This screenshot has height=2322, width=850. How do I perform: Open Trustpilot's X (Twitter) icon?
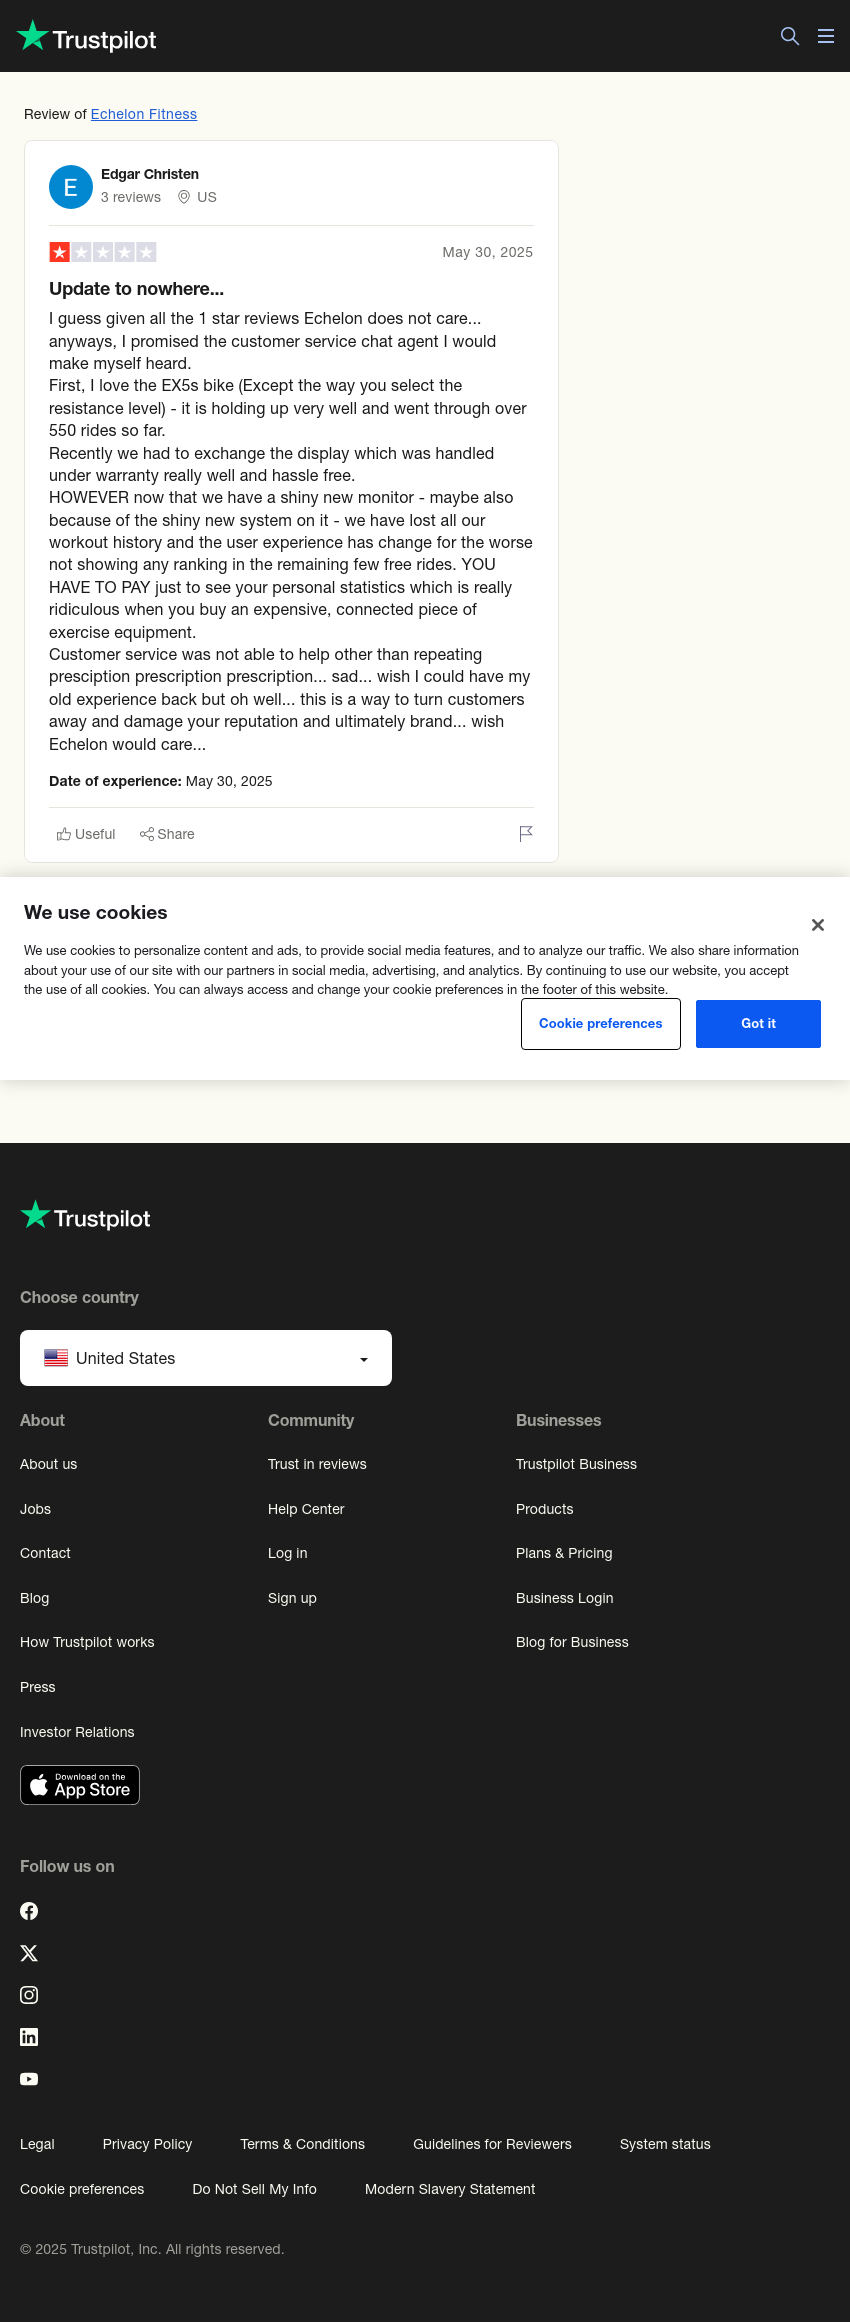pos(29,1953)
